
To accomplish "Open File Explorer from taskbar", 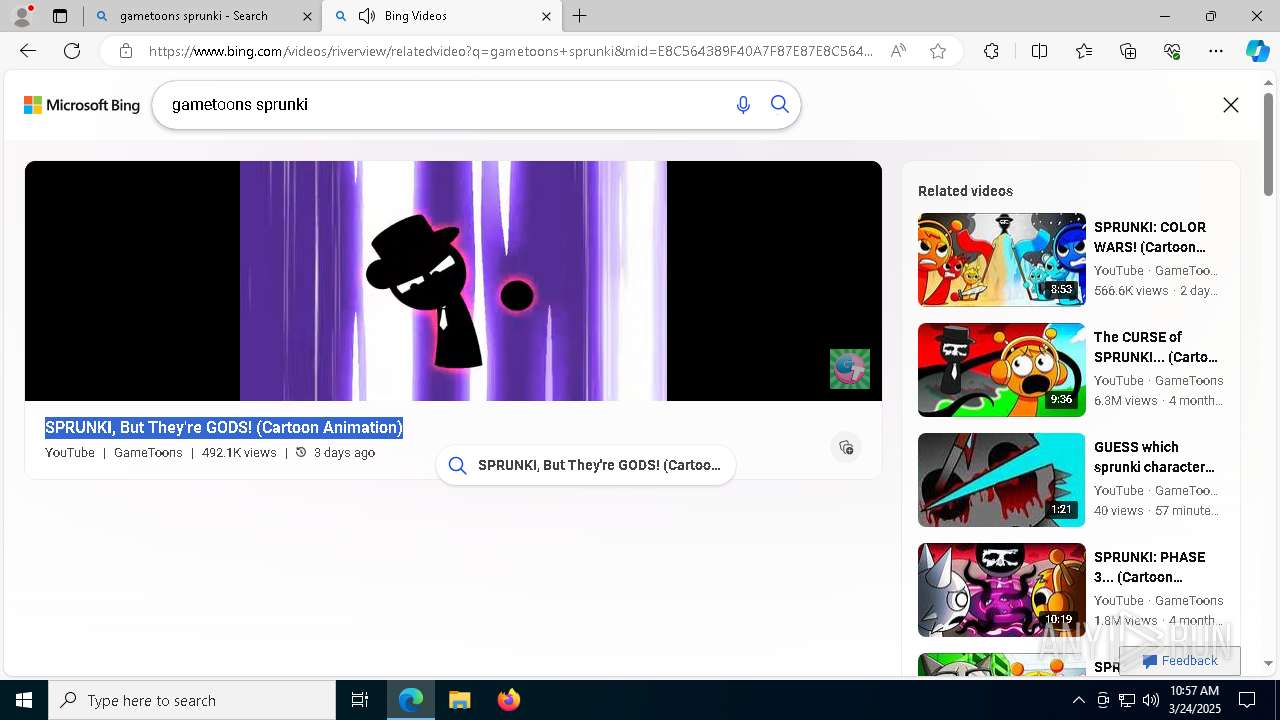I will pyautogui.click(x=460, y=700).
